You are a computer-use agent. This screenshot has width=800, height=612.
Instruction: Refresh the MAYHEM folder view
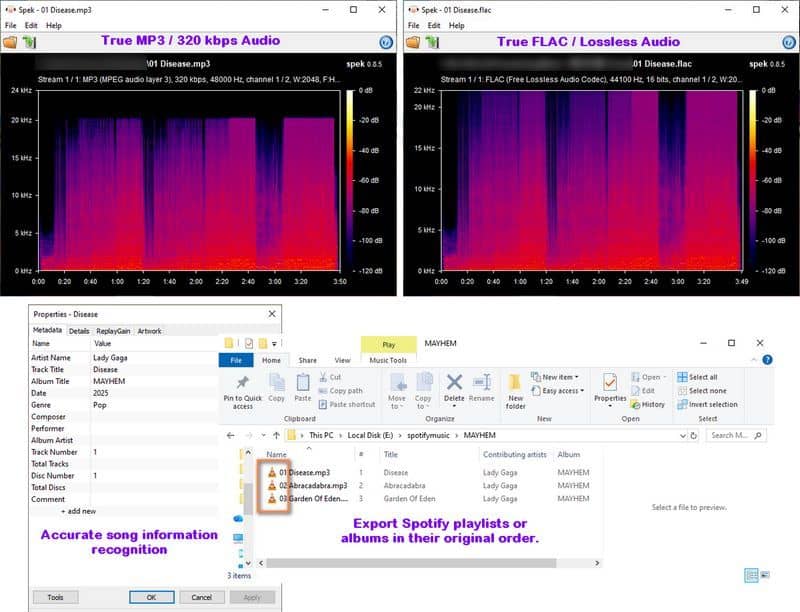tap(693, 436)
